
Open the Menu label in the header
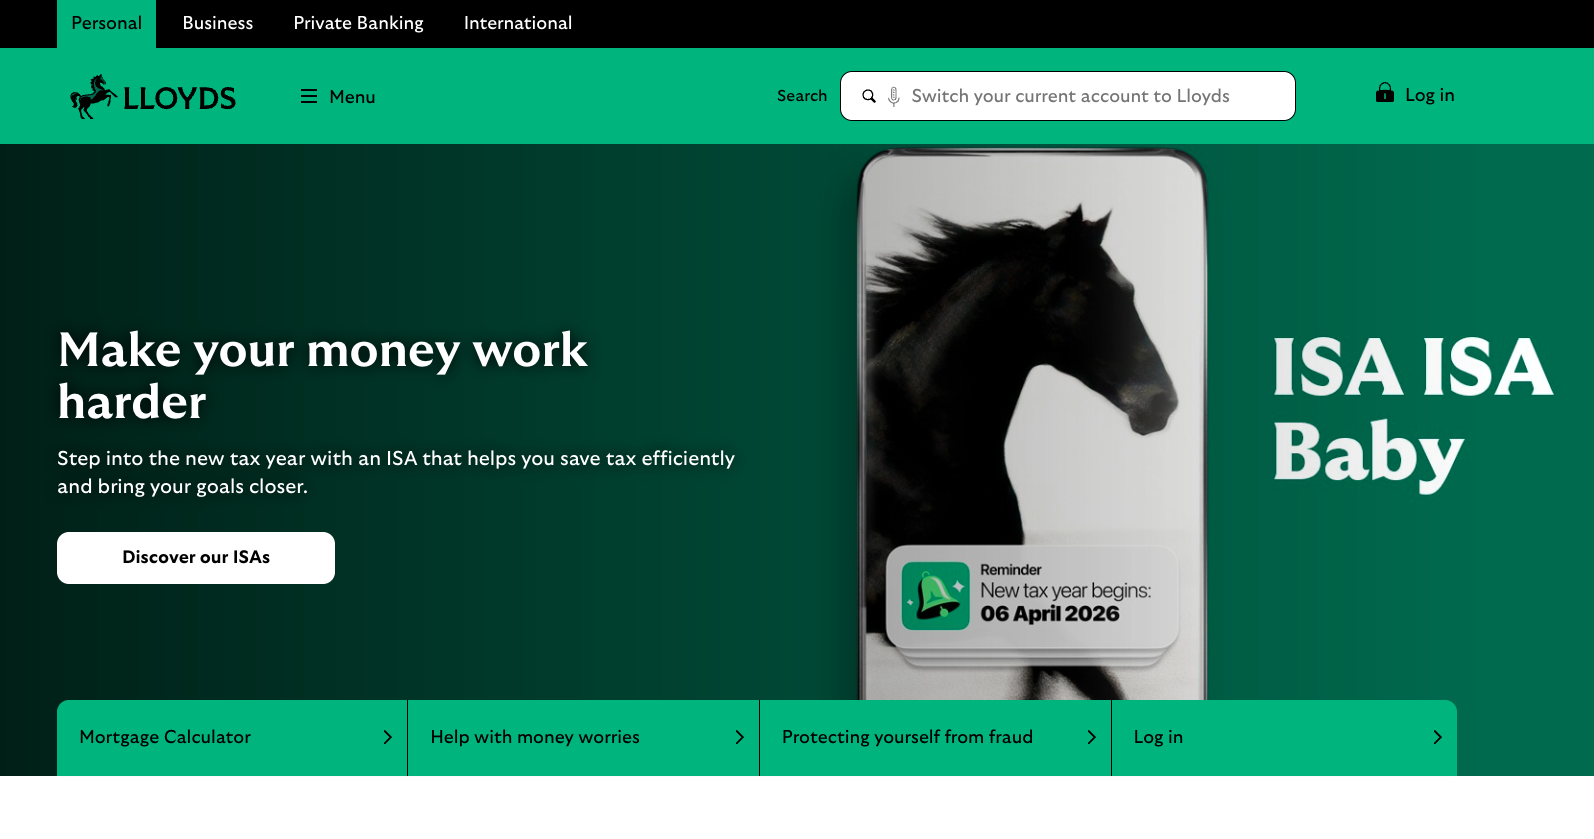click(x=352, y=97)
